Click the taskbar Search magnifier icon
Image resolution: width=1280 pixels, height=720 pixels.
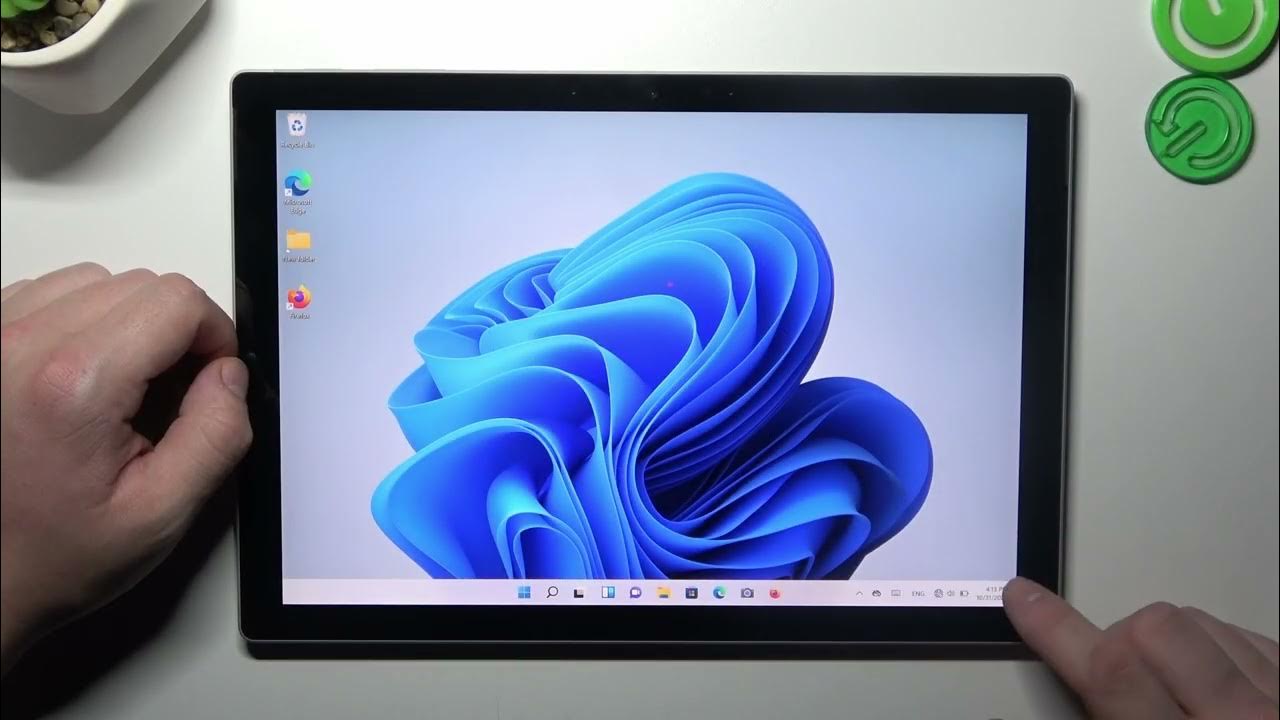coord(552,593)
